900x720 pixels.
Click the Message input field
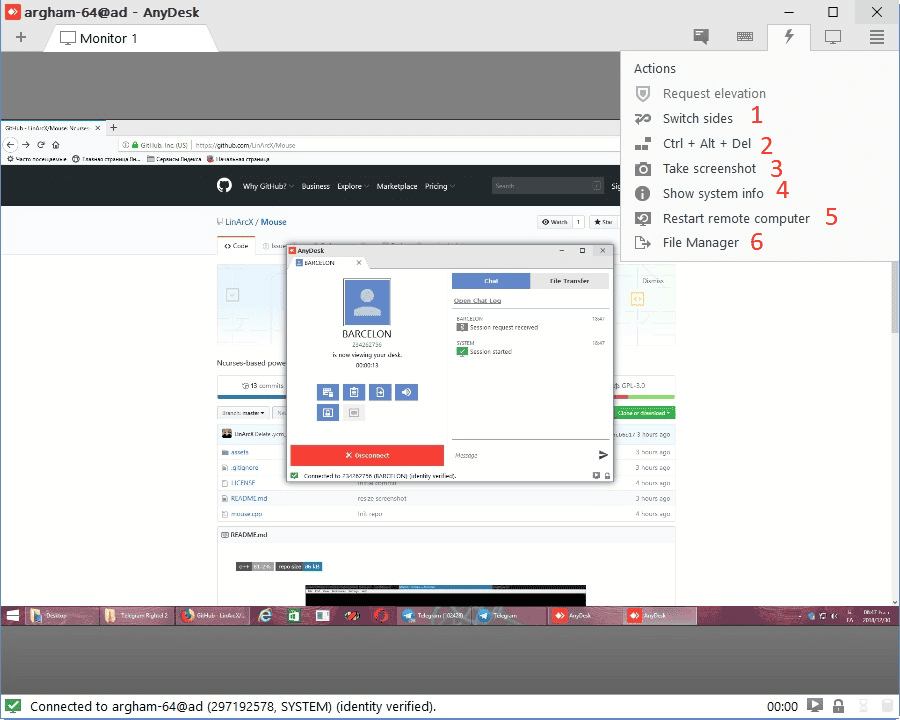point(522,455)
